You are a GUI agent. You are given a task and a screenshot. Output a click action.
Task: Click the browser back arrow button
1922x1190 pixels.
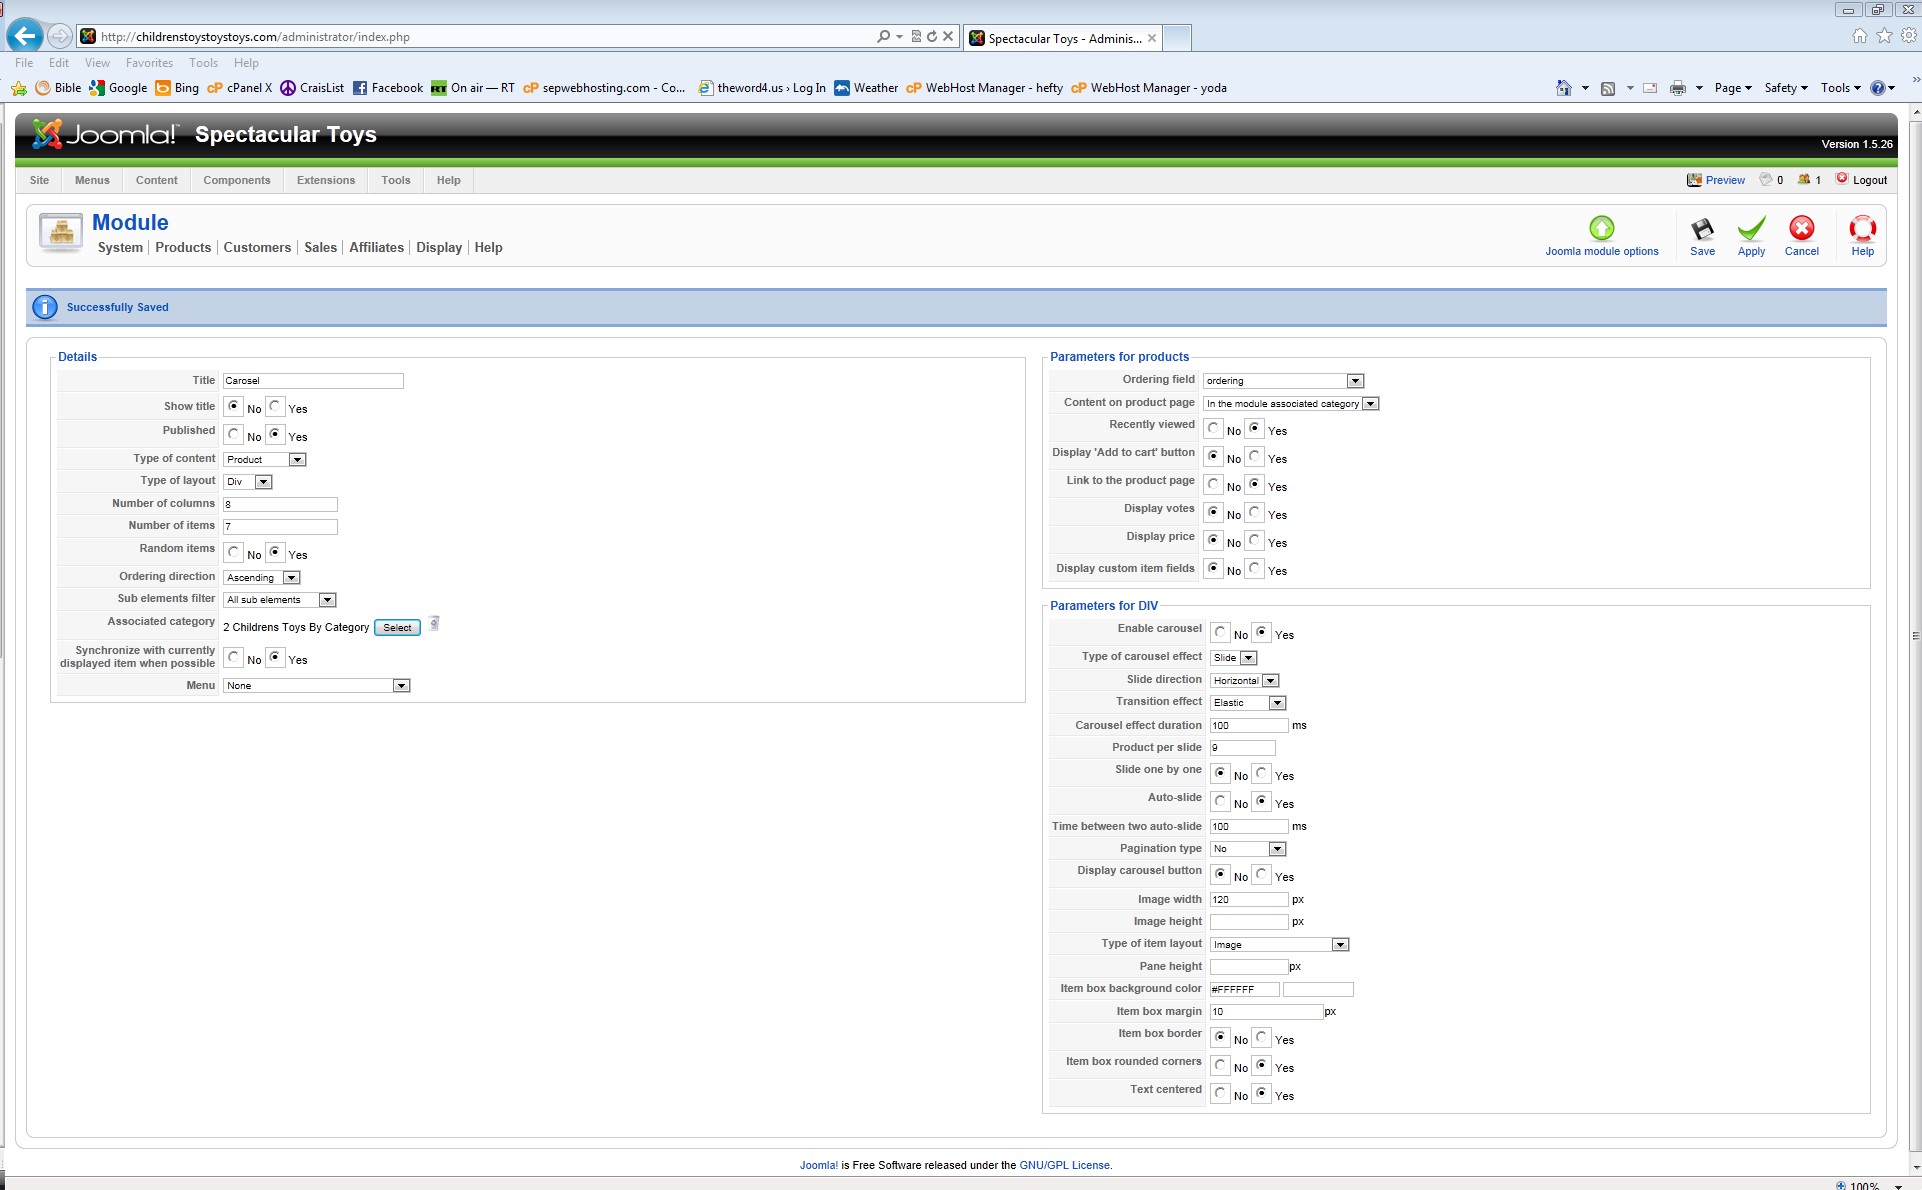(x=25, y=36)
